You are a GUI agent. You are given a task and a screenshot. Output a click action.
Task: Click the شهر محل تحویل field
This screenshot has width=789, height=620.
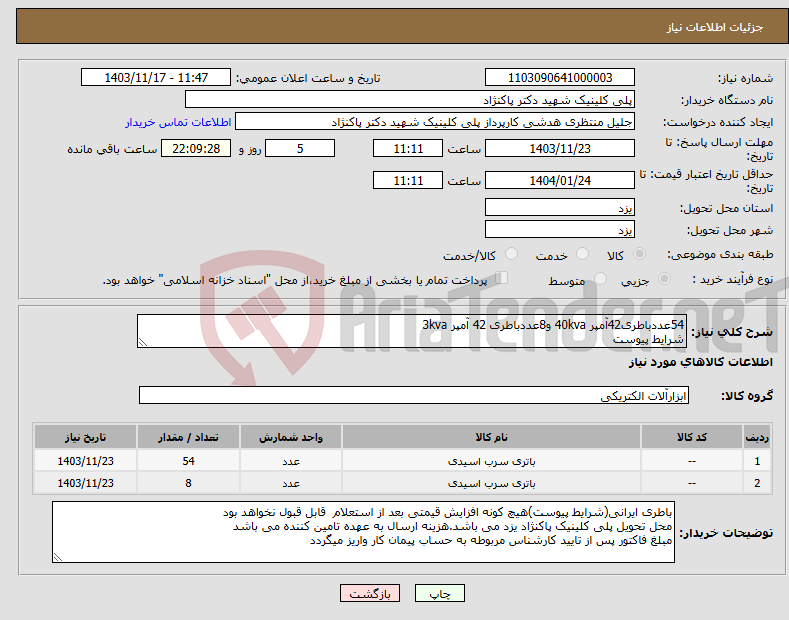coord(560,229)
